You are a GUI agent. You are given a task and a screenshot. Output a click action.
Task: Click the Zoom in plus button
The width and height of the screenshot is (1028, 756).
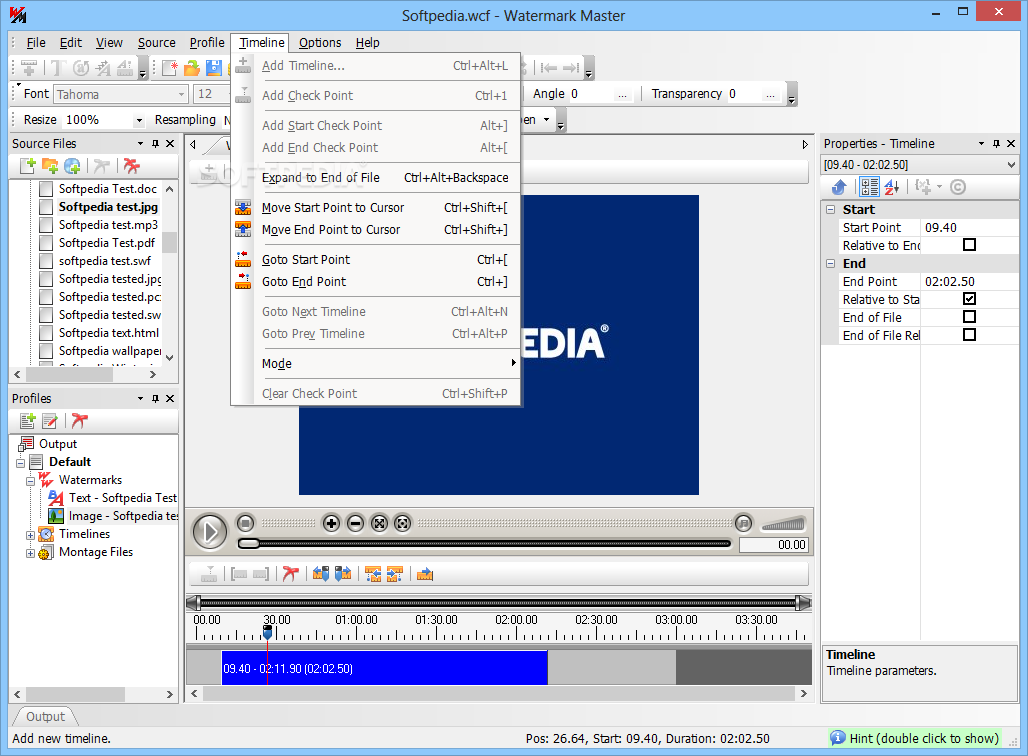click(x=332, y=523)
